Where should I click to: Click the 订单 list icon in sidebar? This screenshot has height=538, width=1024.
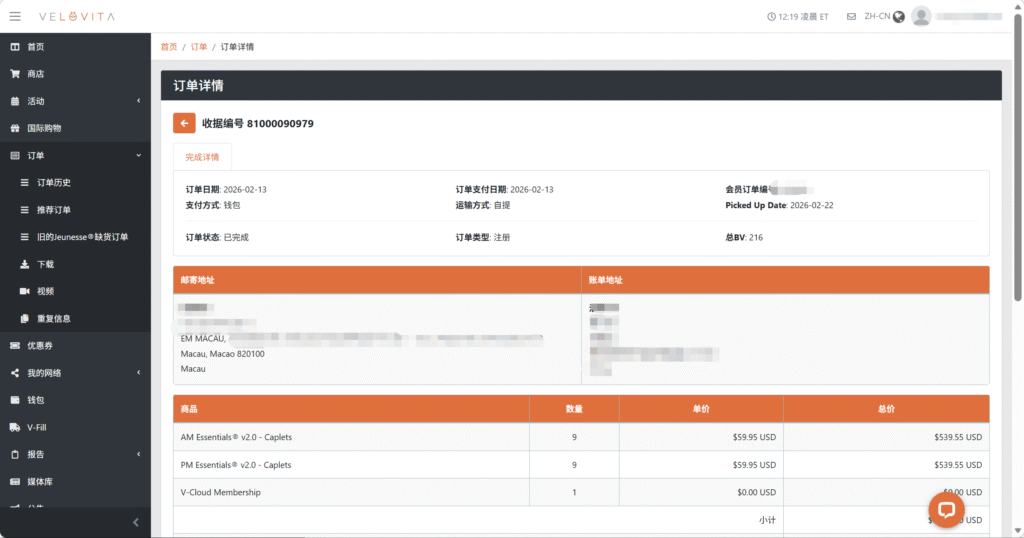tap(15, 155)
